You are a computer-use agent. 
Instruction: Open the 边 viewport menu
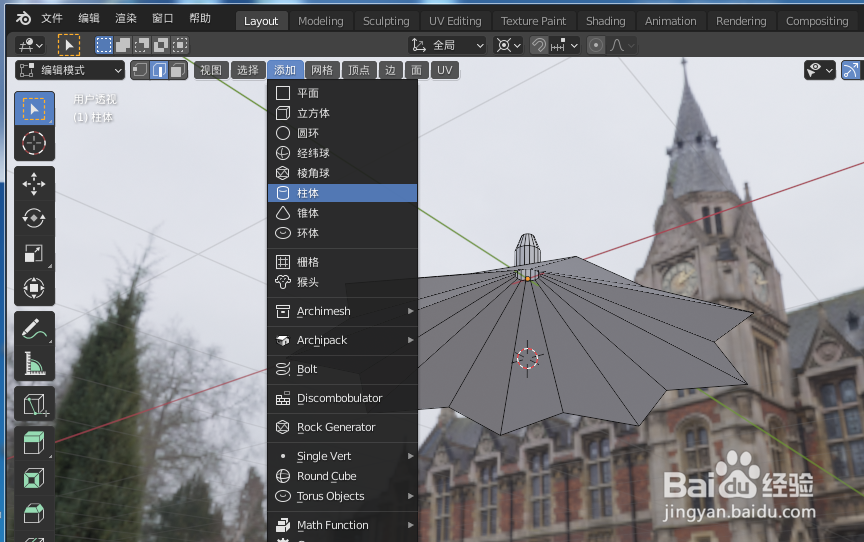coord(390,70)
